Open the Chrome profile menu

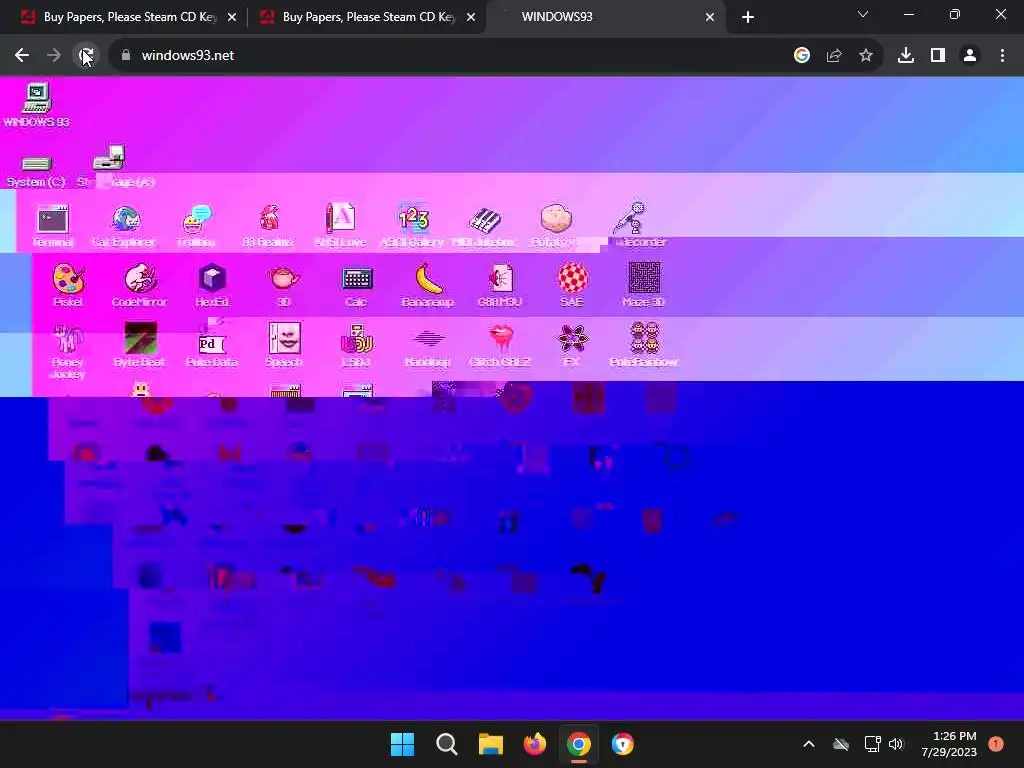970,56
